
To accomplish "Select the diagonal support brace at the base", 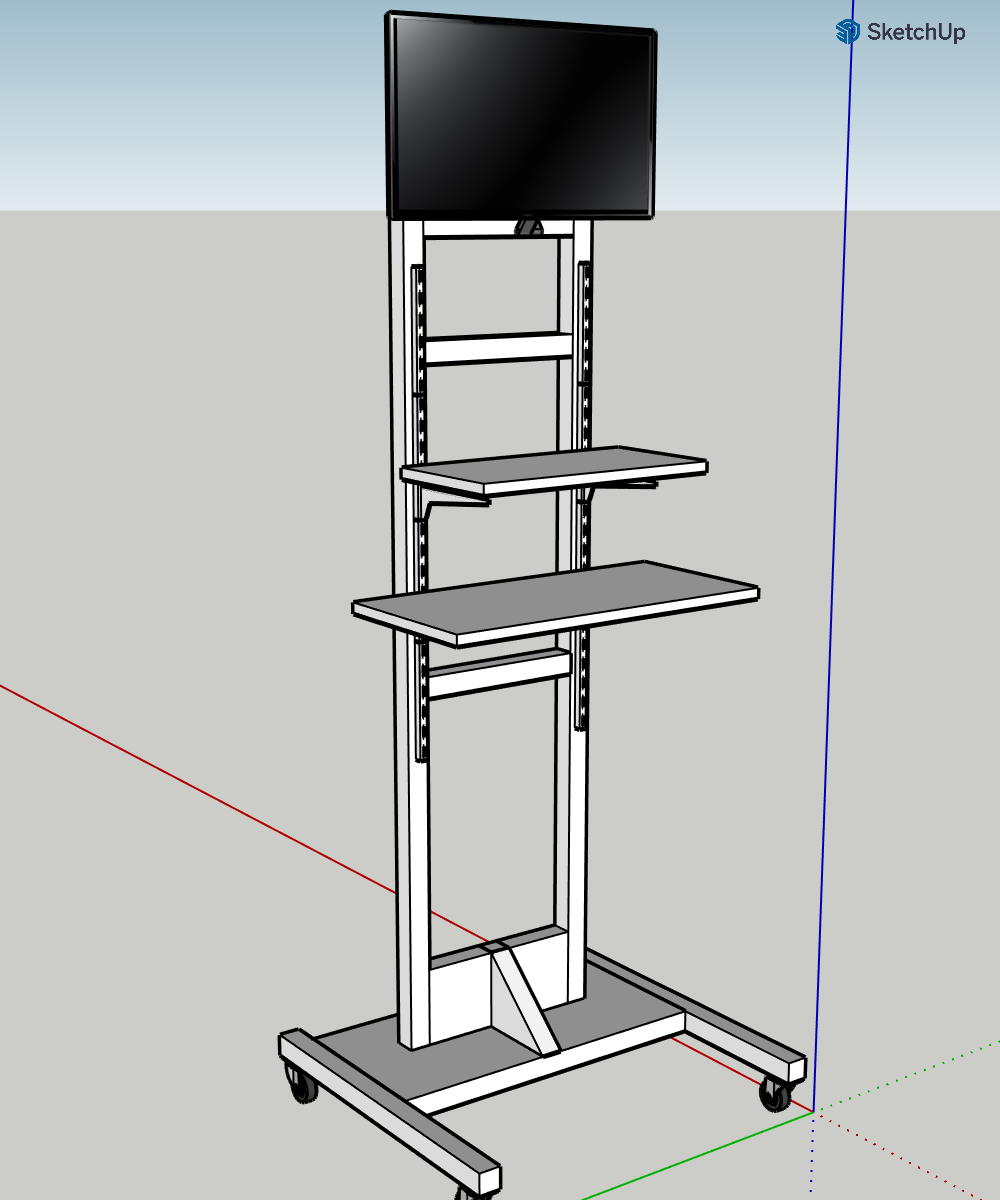I will (x=520, y=1000).
